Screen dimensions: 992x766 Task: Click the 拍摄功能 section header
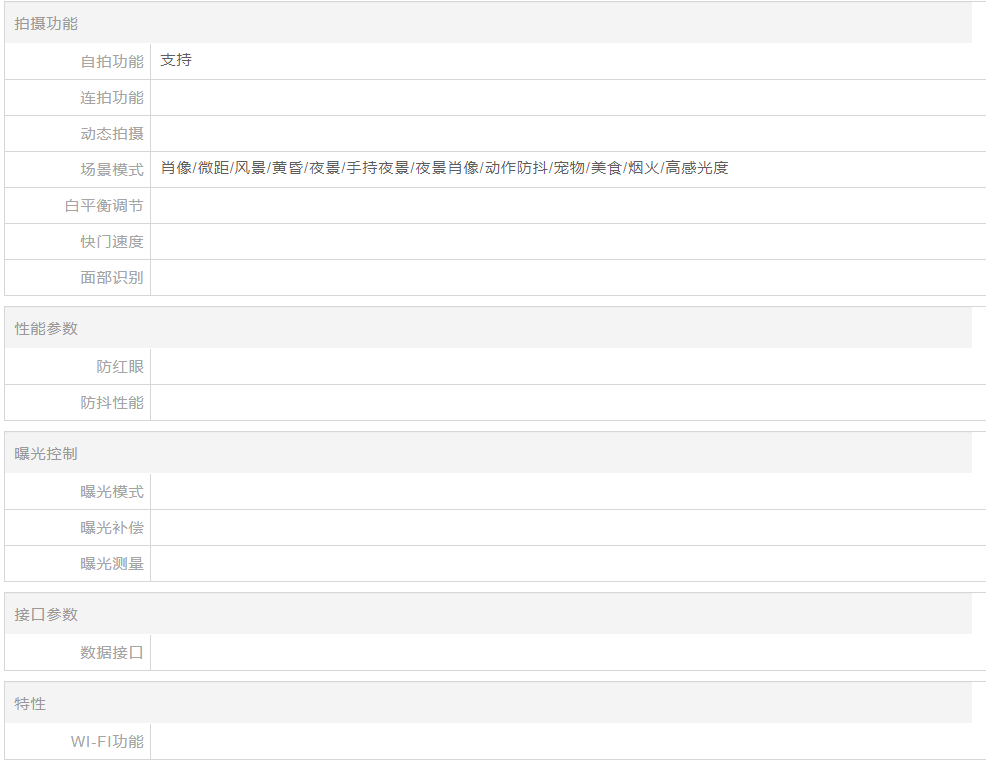[x=46, y=23]
